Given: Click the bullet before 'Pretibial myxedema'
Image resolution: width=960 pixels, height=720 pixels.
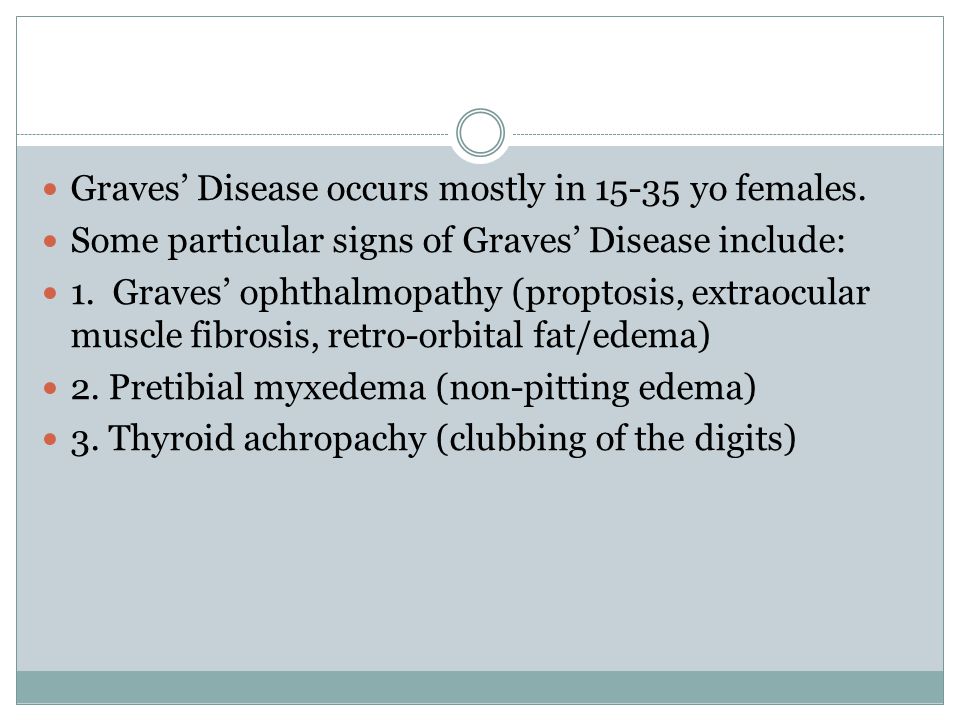Looking at the screenshot, I should pos(50,388).
